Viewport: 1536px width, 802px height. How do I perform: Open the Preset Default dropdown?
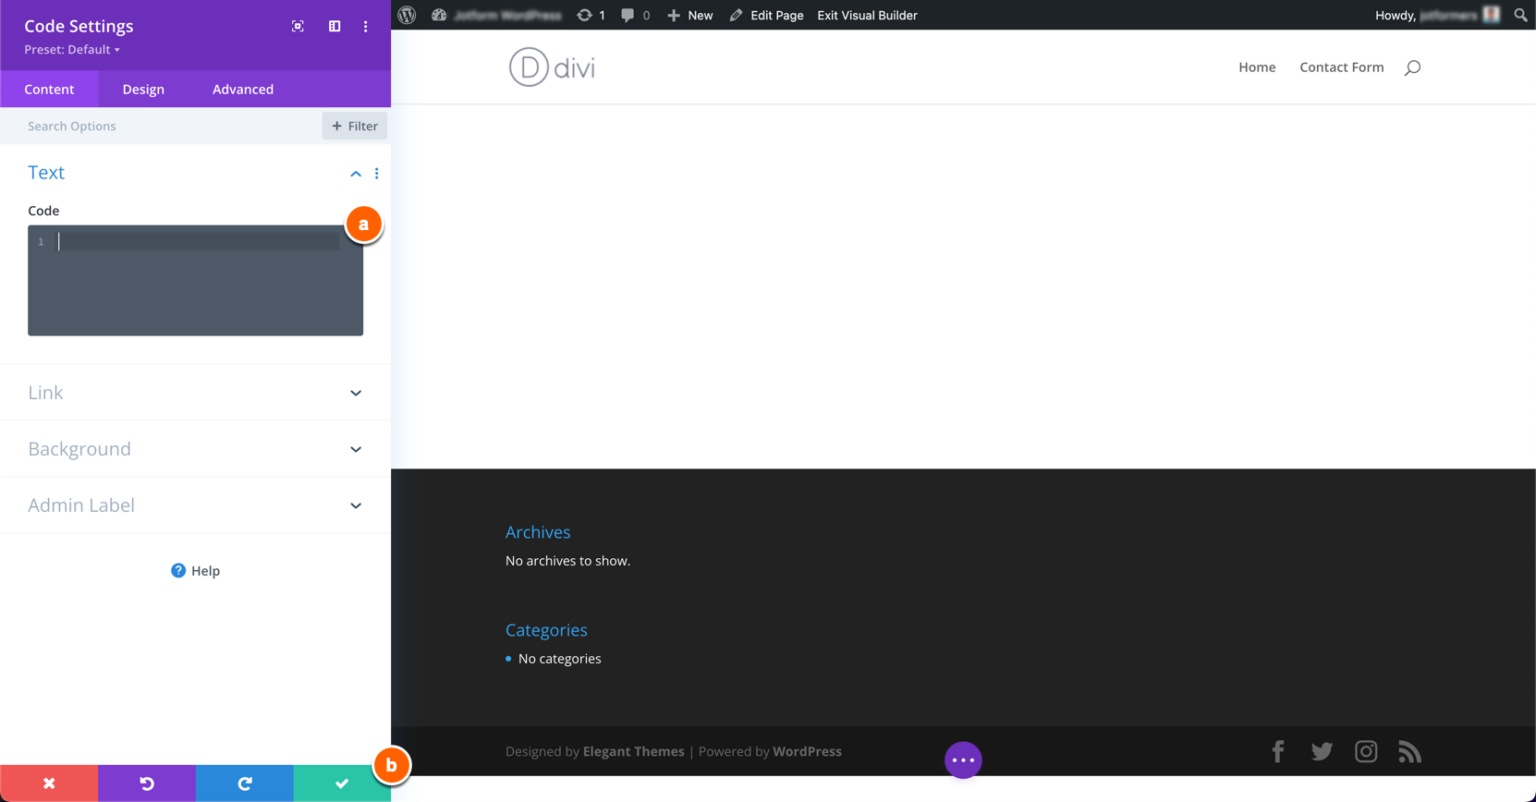[70, 49]
